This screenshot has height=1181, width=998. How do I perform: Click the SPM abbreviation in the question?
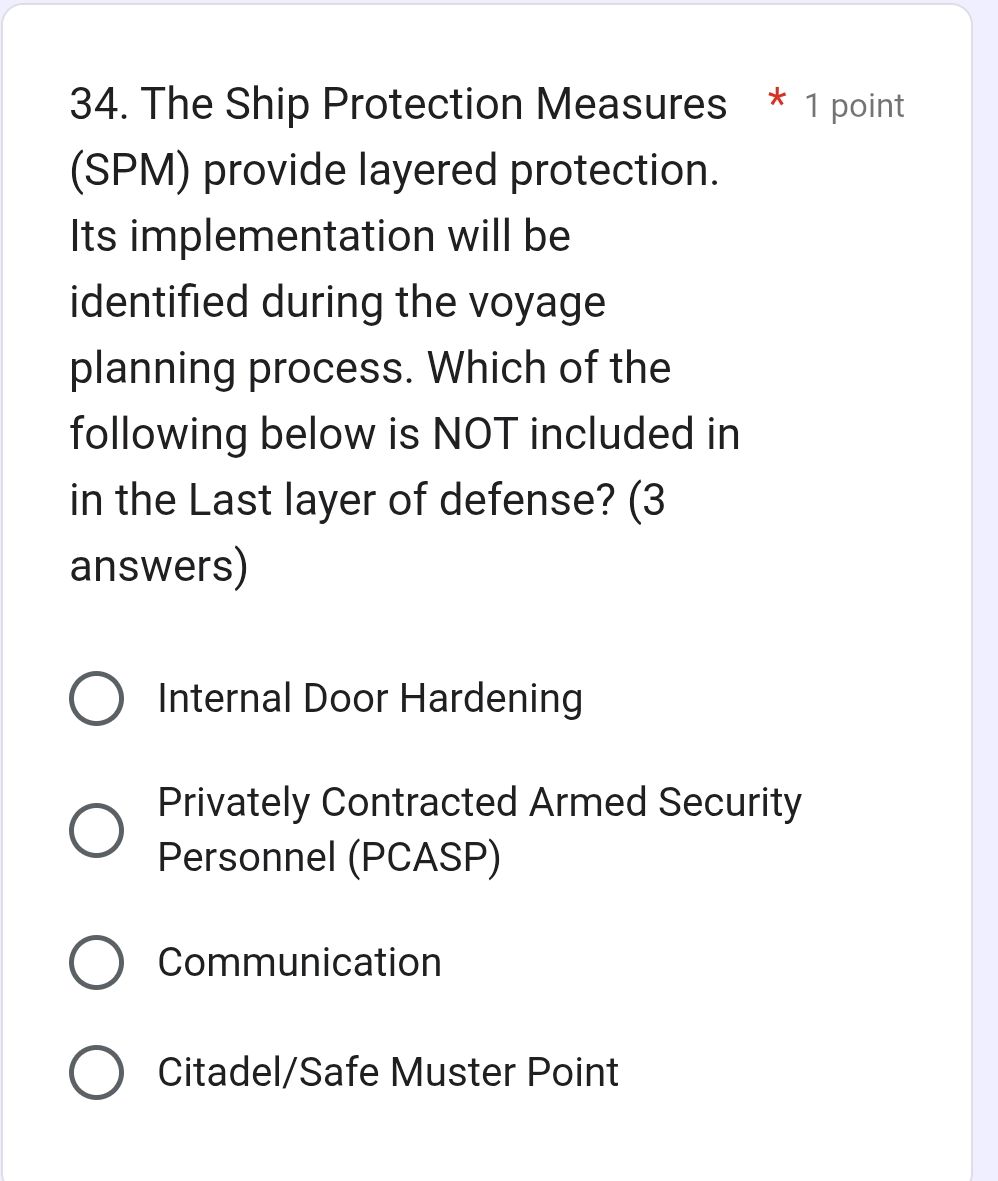[127, 169]
